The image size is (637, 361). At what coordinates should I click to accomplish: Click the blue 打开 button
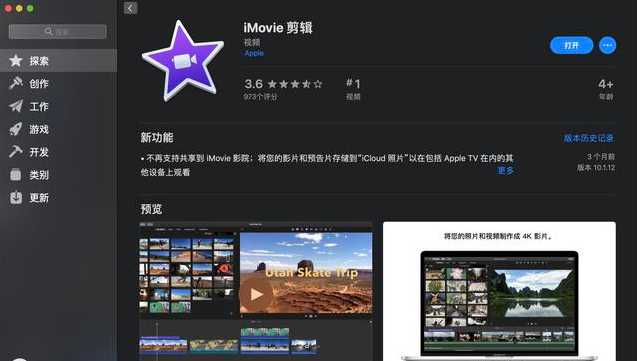point(571,45)
